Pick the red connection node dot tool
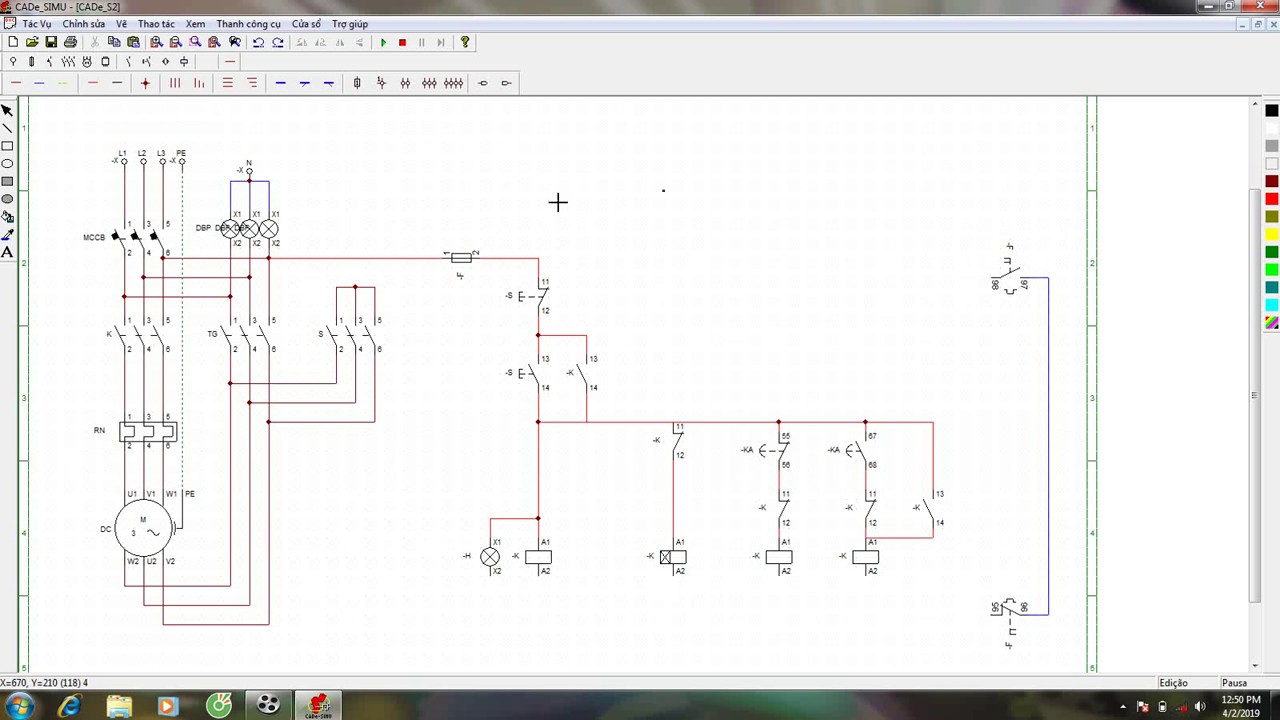 point(145,83)
